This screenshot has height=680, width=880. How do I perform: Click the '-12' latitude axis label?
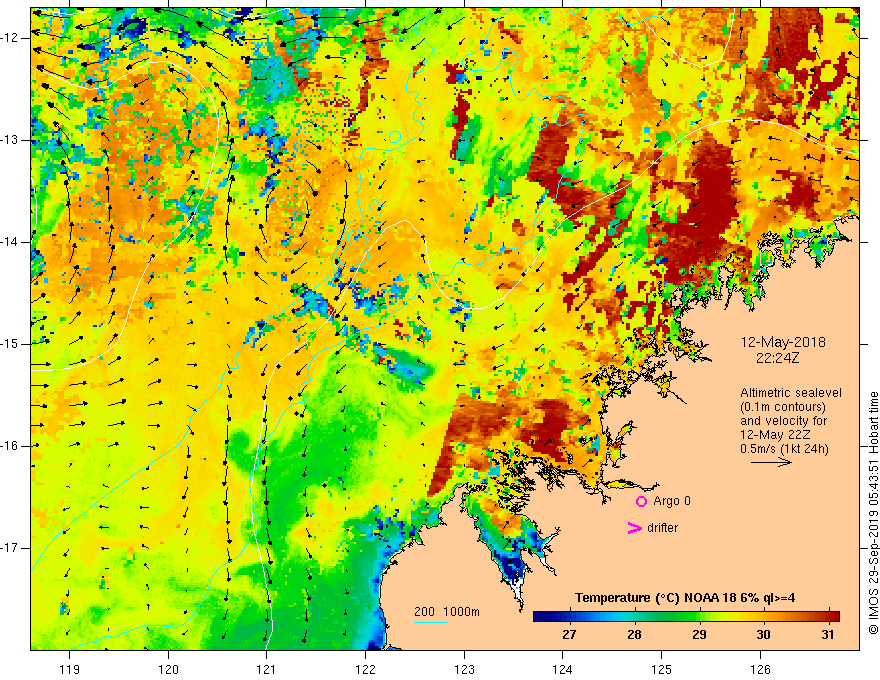11,38
